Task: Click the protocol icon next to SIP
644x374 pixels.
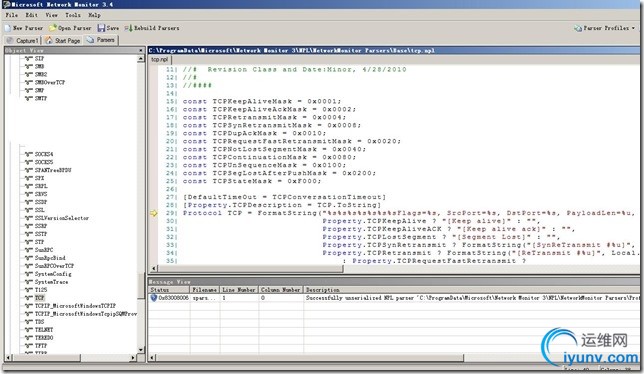Action: tap(29, 59)
